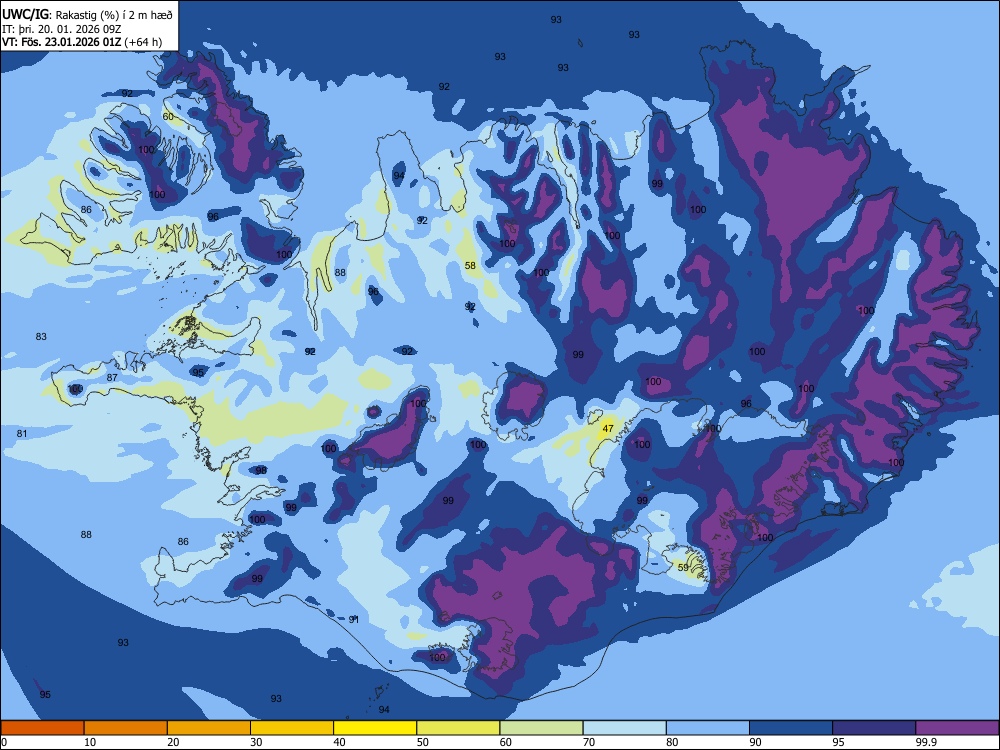Image resolution: width=1000 pixels, height=750 pixels.
Task: Click the legend tick label '99.9'
Action: coord(925,742)
